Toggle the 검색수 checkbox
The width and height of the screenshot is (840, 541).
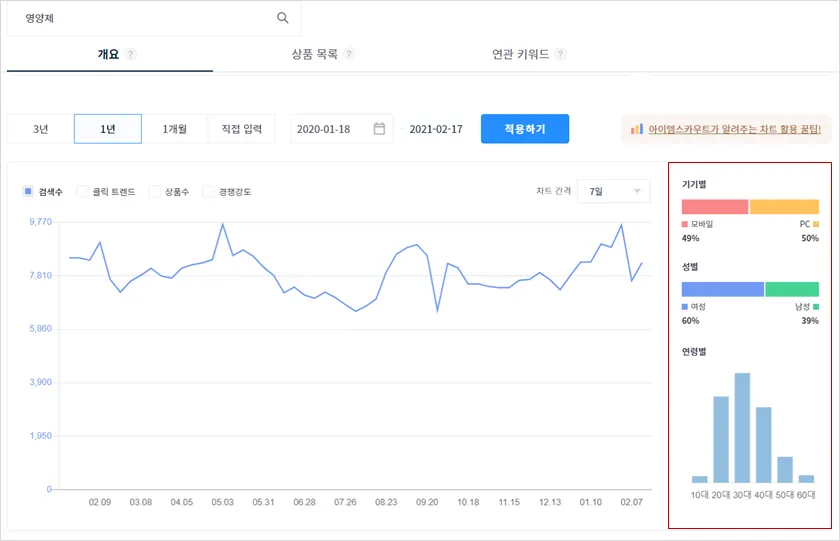pyautogui.click(x=28, y=191)
